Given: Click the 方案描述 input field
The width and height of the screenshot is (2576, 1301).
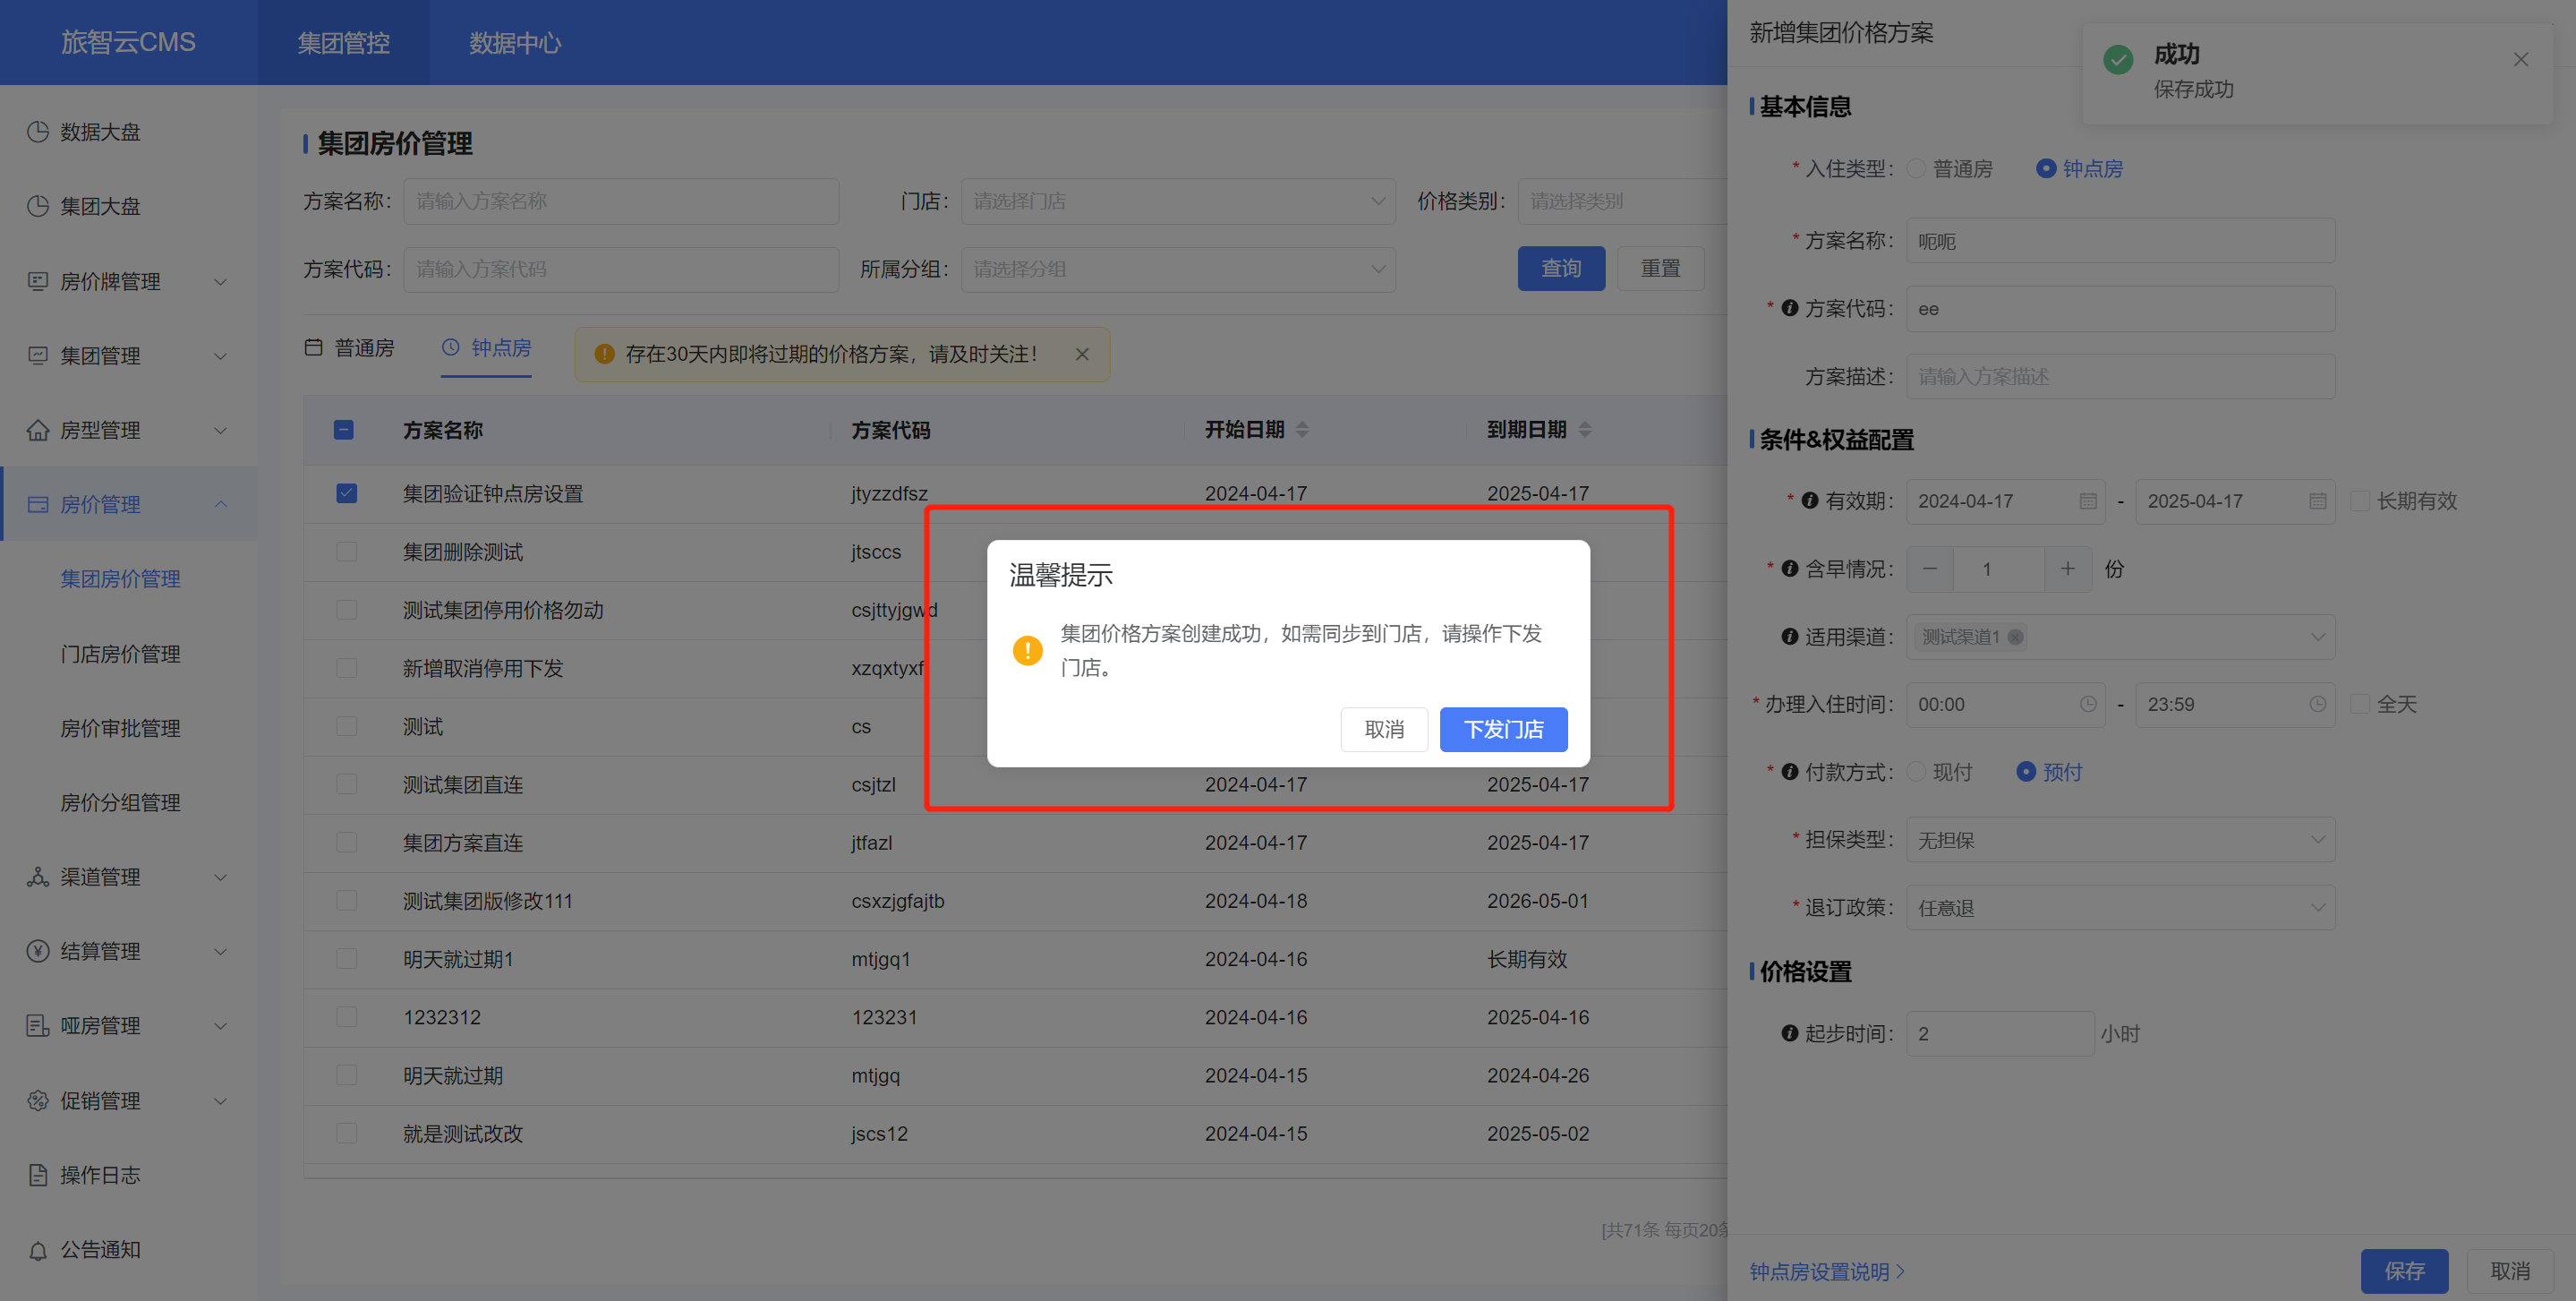Looking at the screenshot, I should tap(2120, 376).
